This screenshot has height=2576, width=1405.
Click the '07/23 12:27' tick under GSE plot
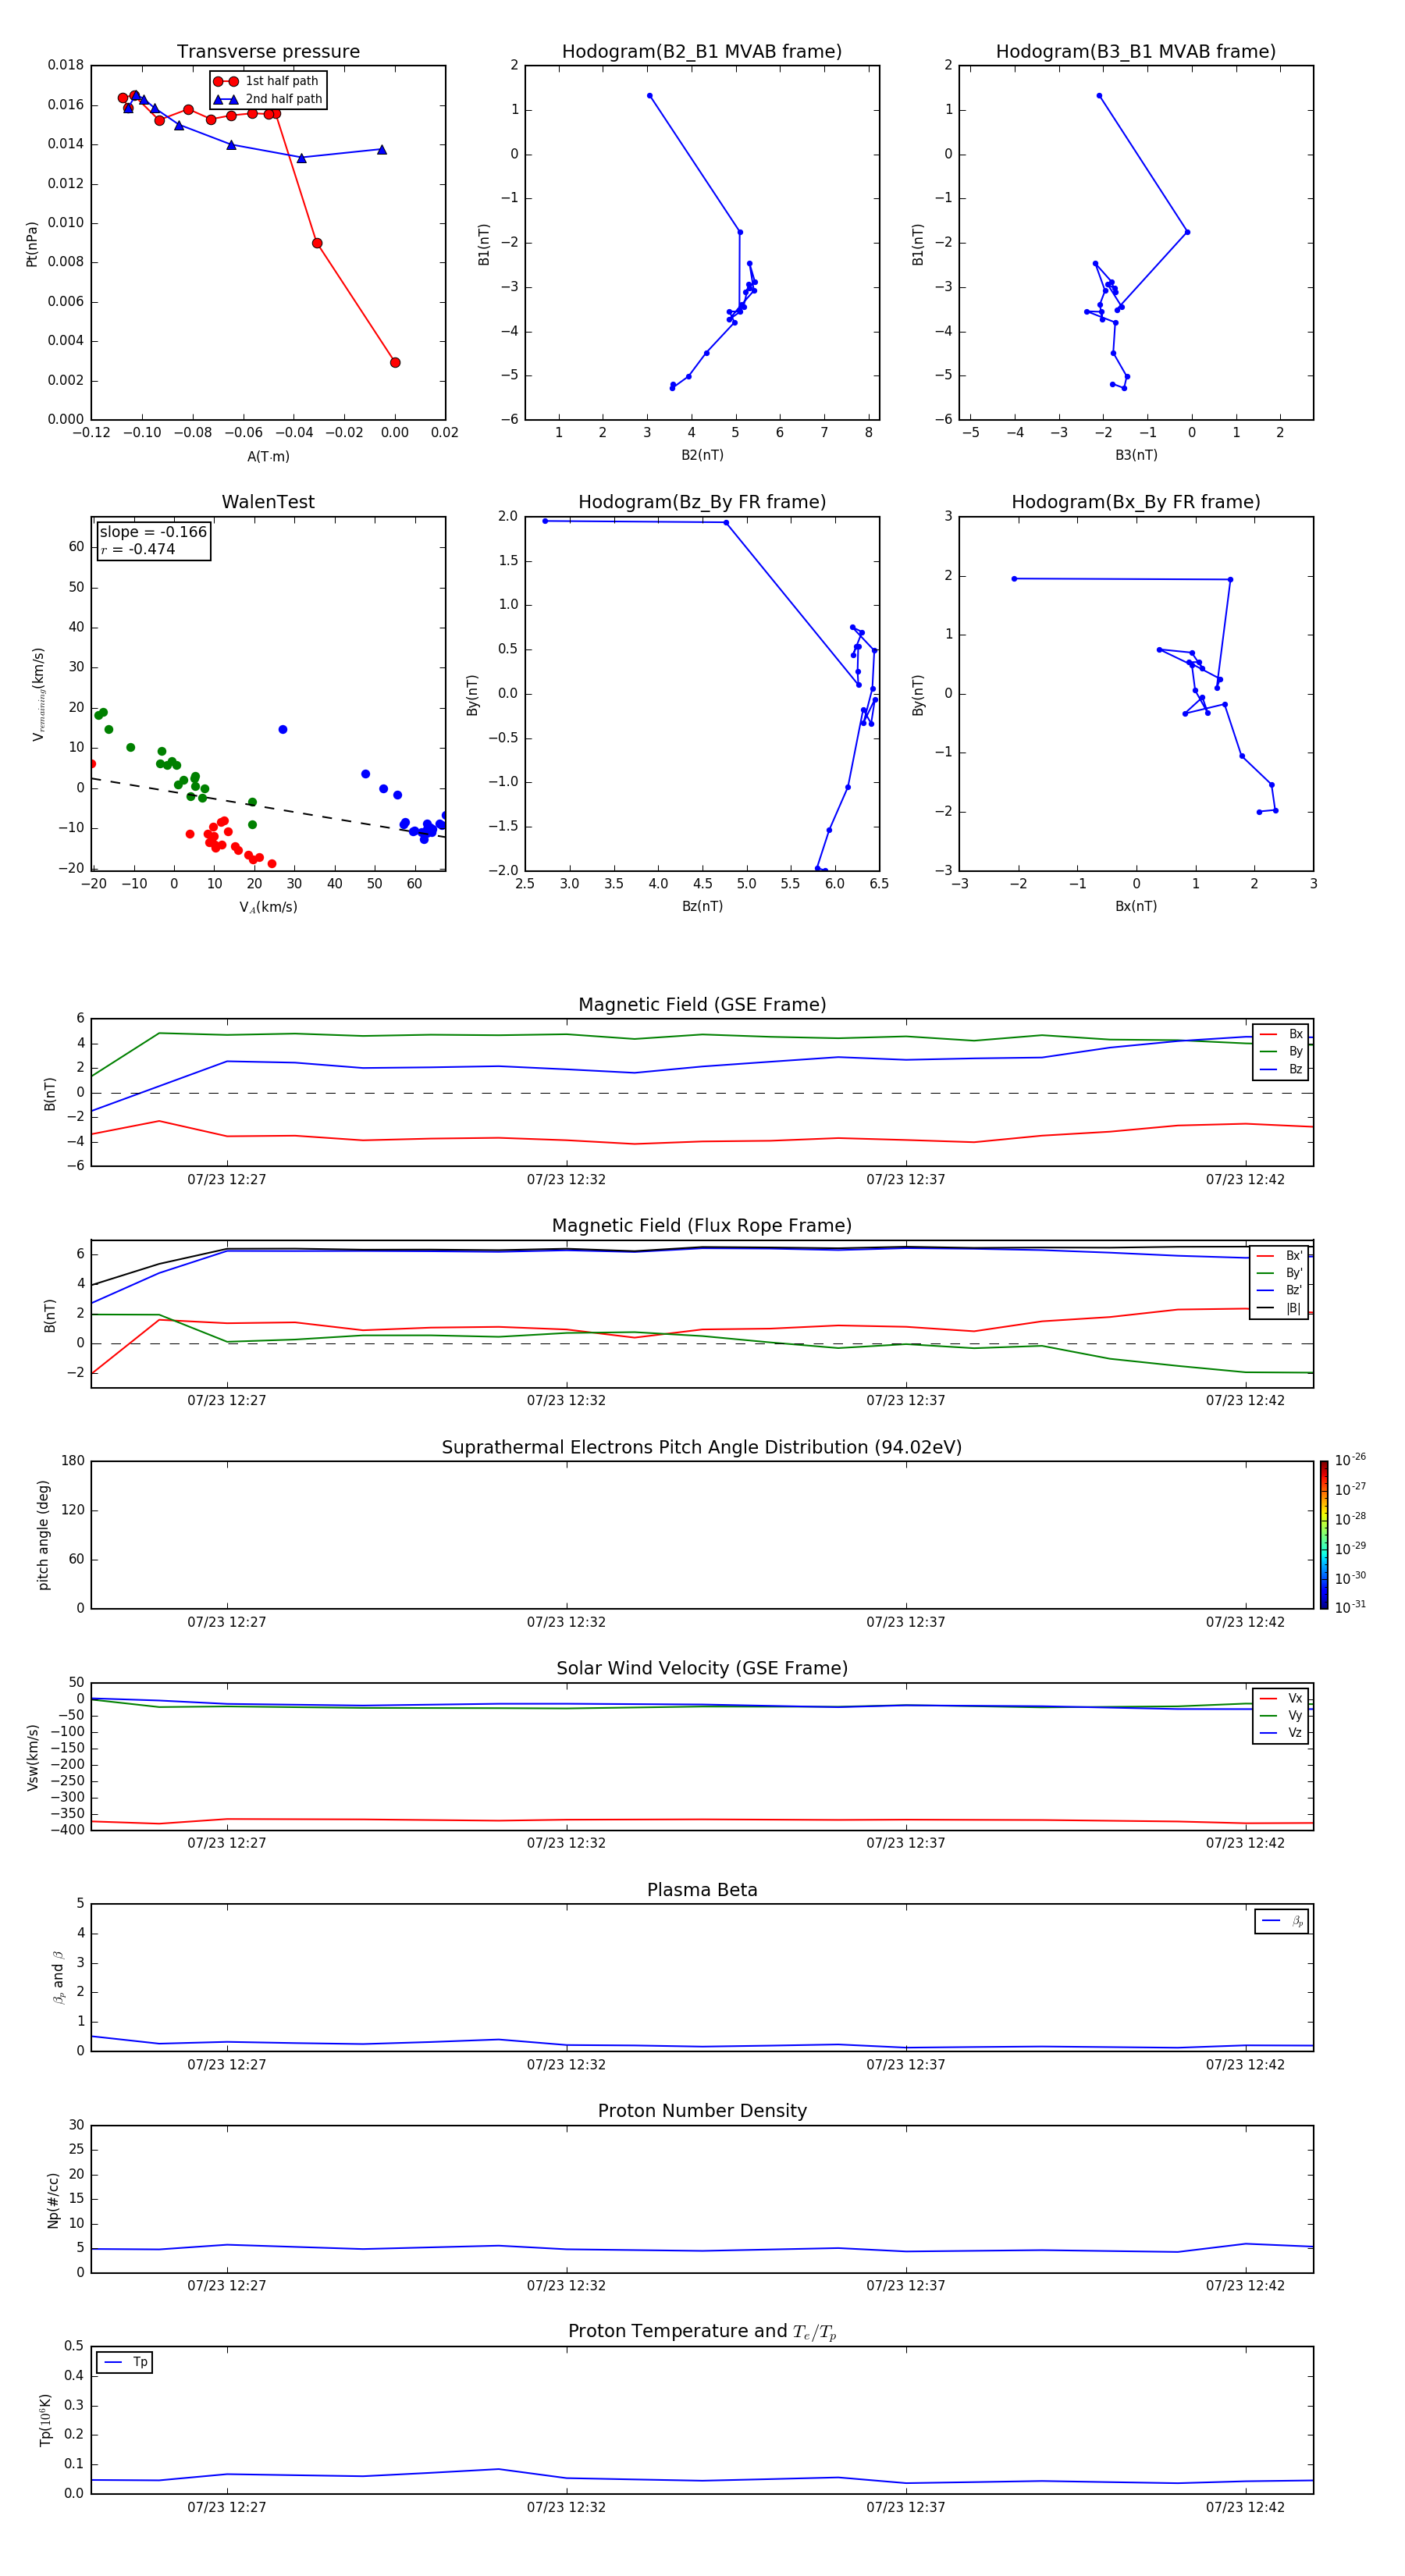[x=227, y=1179]
